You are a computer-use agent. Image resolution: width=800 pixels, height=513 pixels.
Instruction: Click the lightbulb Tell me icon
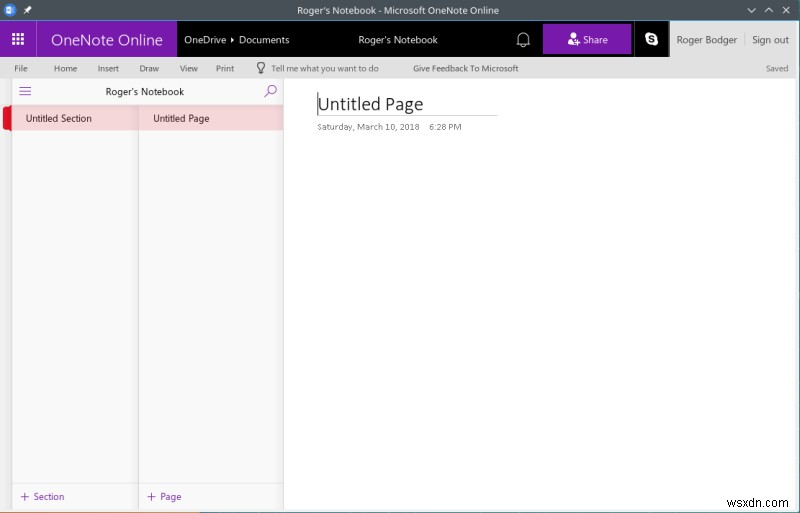[x=261, y=68]
